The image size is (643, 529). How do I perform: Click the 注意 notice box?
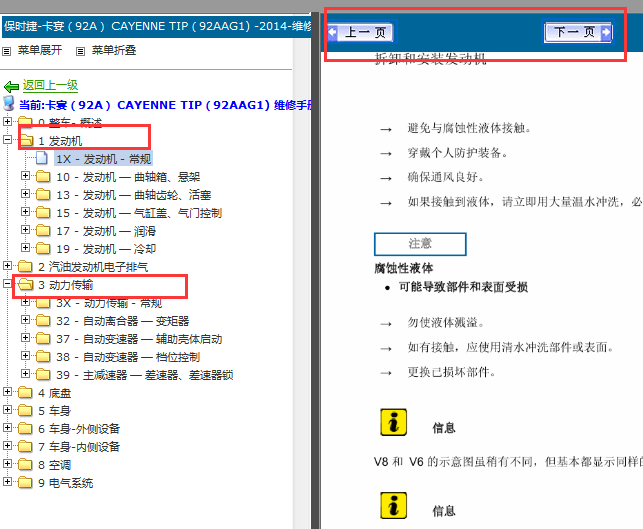point(420,244)
